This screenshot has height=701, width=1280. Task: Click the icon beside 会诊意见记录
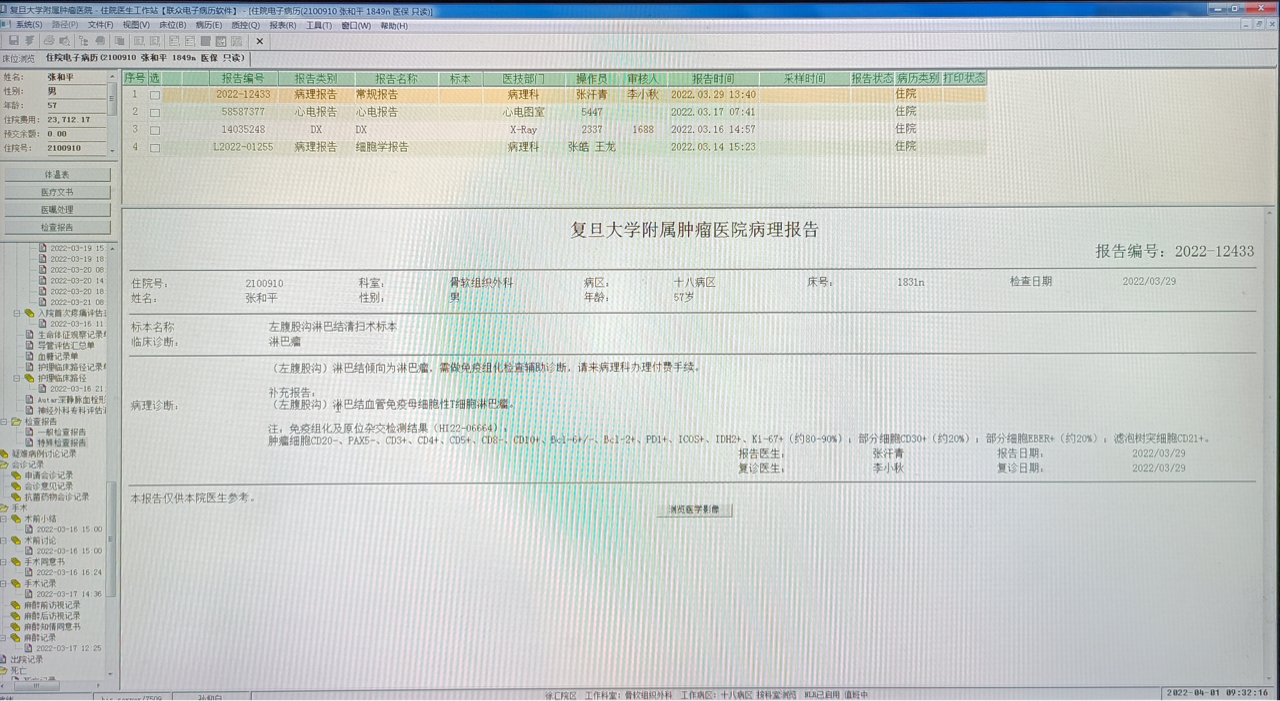coord(17,486)
